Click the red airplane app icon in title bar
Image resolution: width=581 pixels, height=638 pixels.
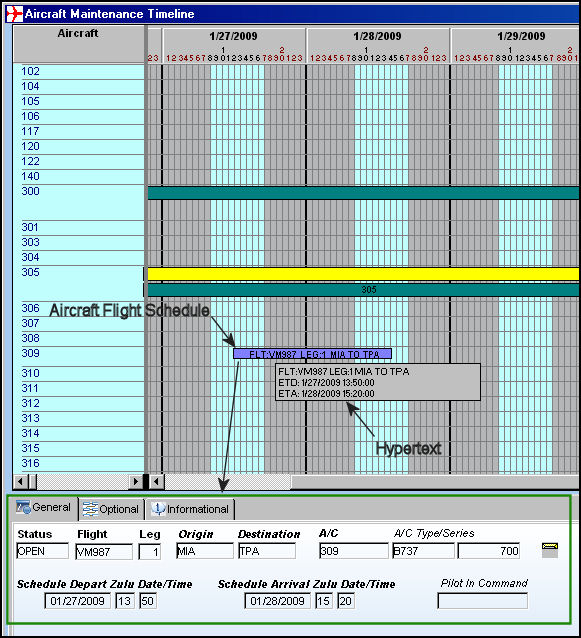(14, 14)
